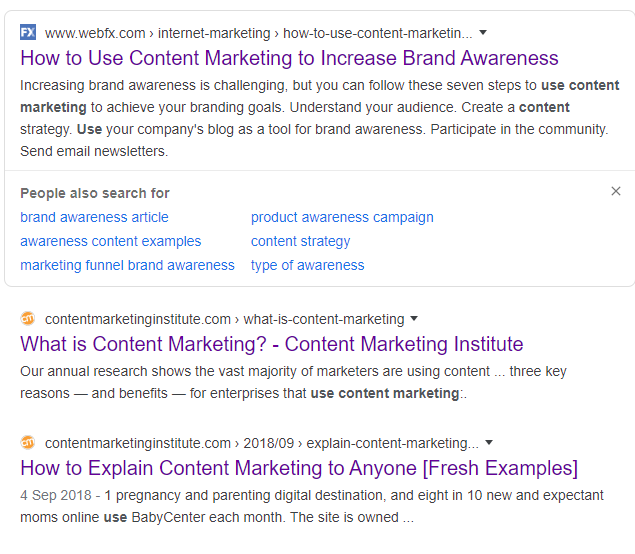The height and width of the screenshot is (554, 635).
Task: Click the favicon beside the explain-content-marketing URL
Action: (28, 442)
